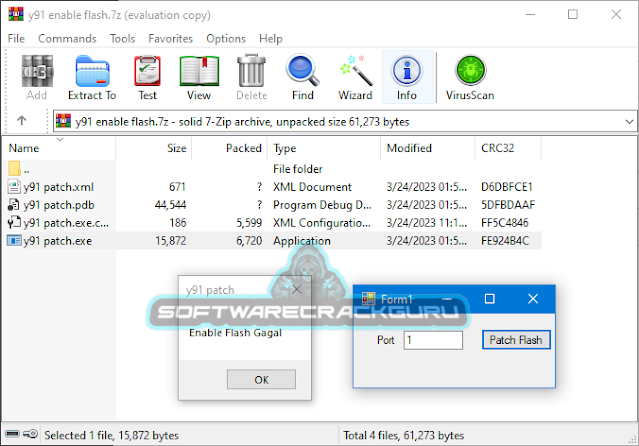Select the y91 patch.pdb file name

point(59,205)
